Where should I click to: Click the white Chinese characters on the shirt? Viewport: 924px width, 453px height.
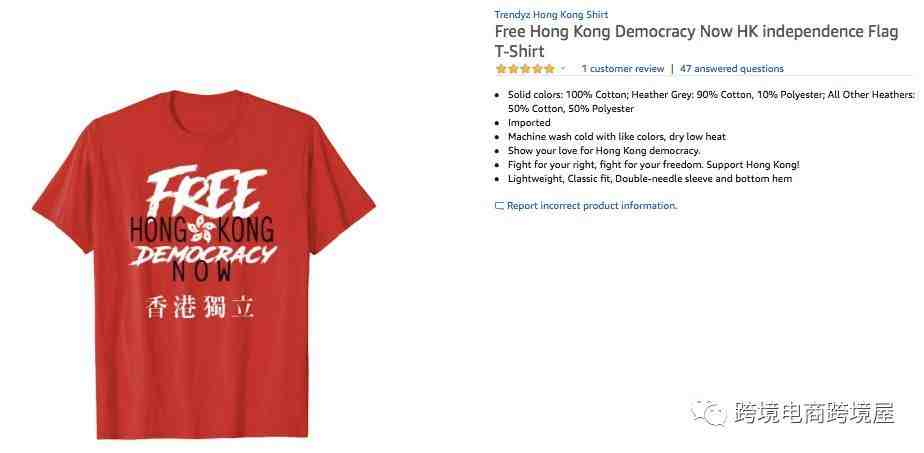click(x=200, y=307)
